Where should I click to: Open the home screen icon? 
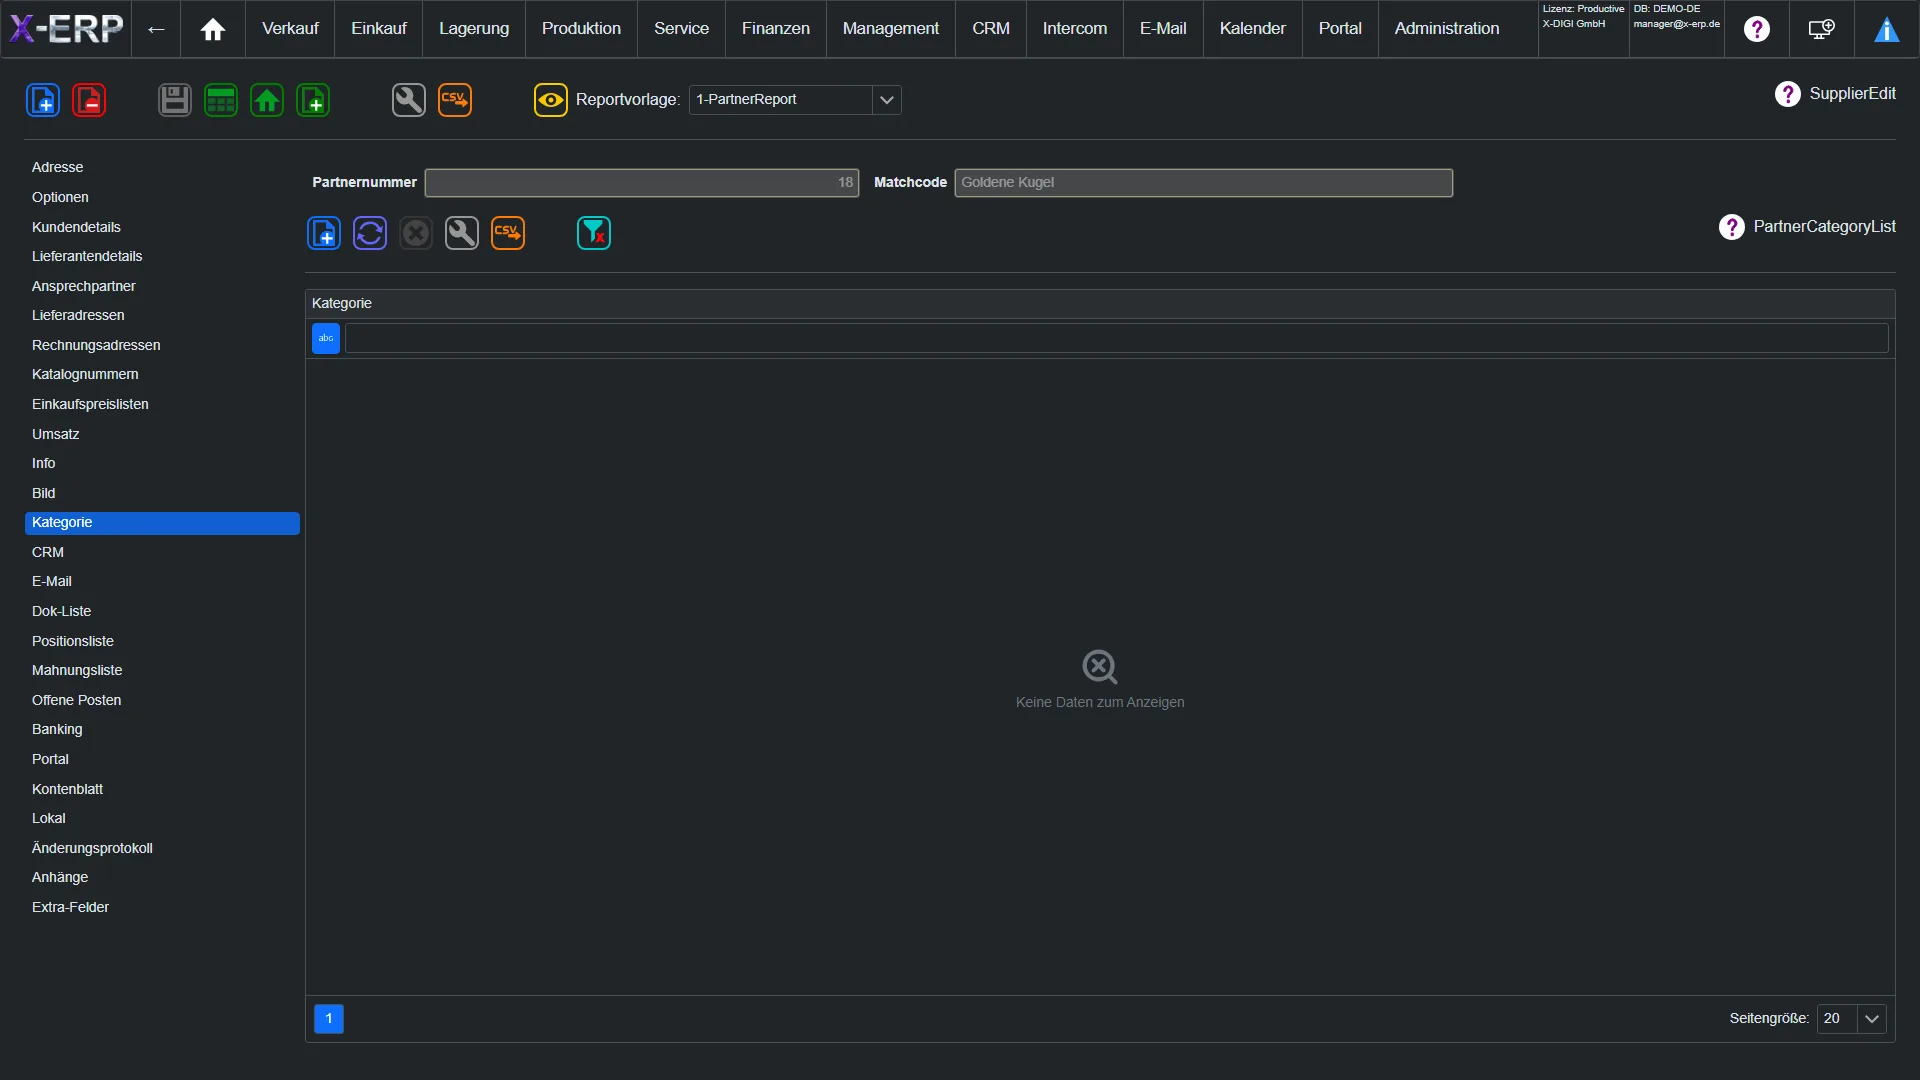(213, 29)
